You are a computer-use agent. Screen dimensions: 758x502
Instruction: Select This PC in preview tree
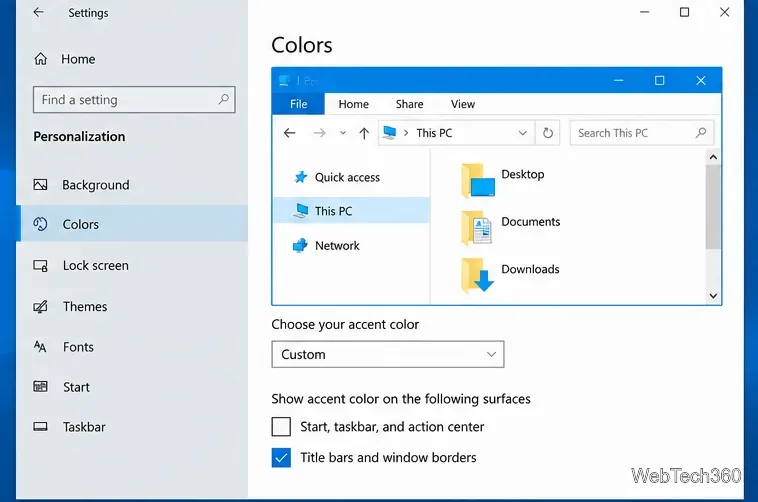click(351, 211)
